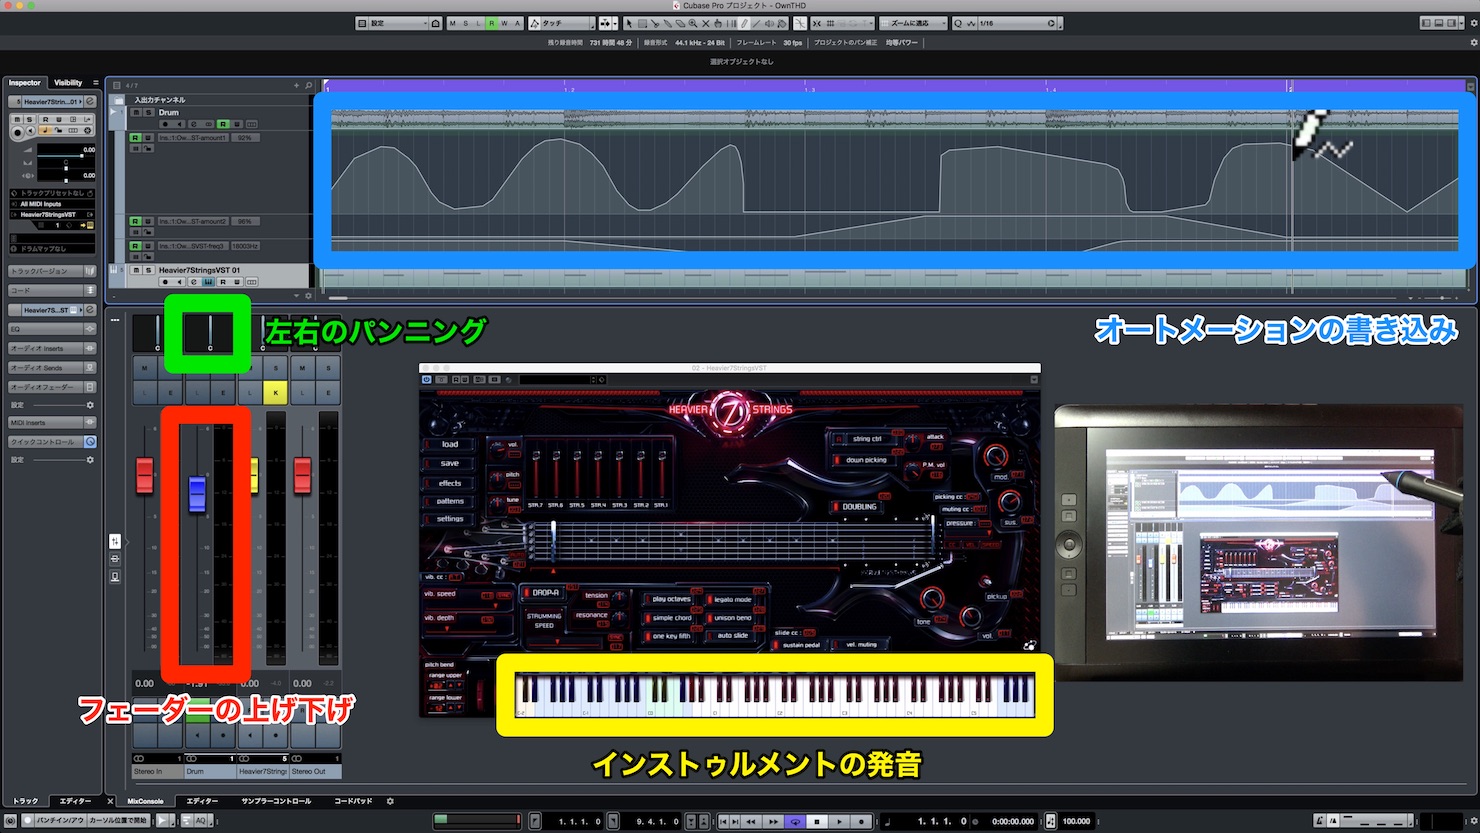Image resolution: width=1480 pixels, height=833 pixels.
Task: Toggle DOUBLING in Heavier7Strings plugin
Action: click(x=854, y=507)
